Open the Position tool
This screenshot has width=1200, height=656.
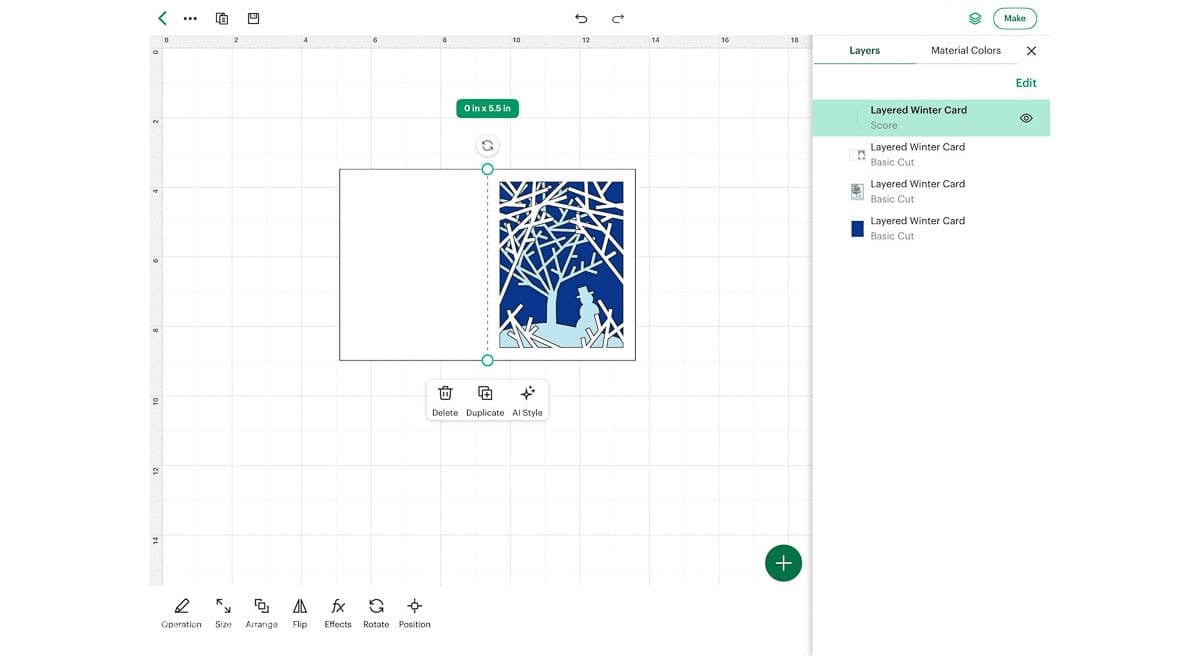point(414,613)
